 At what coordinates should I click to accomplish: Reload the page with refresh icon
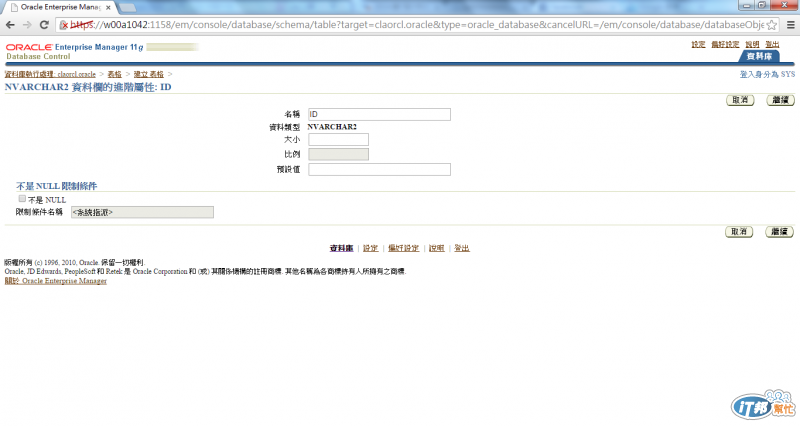44,24
